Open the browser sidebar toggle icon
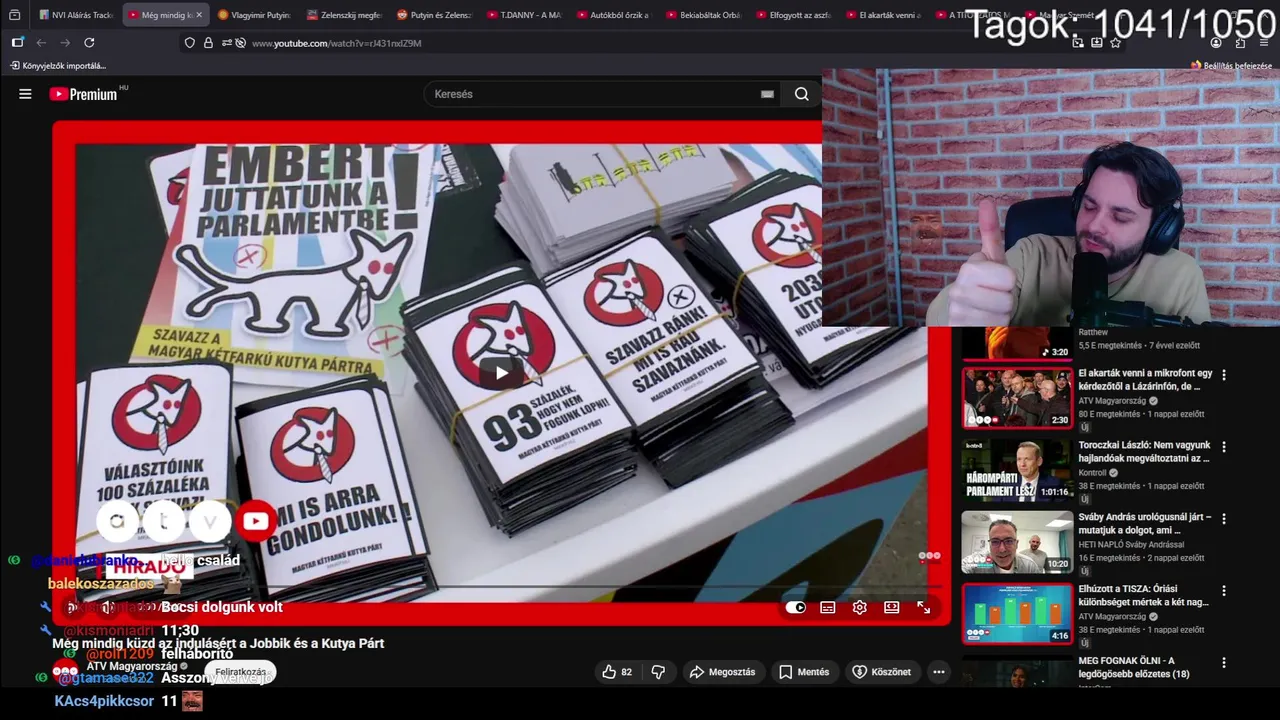 [x=17, y=43]
